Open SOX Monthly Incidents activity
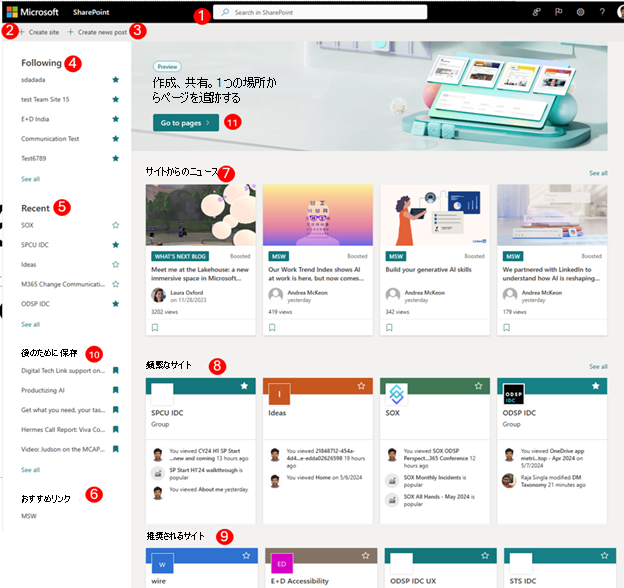Viewport: 624px width, 588px height. click(435, 481)
